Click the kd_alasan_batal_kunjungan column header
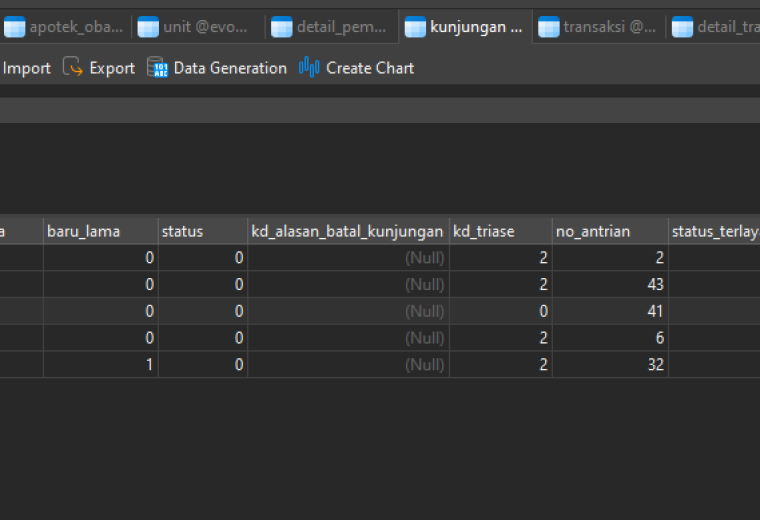 pyautogui.click(x=348, y=231)
